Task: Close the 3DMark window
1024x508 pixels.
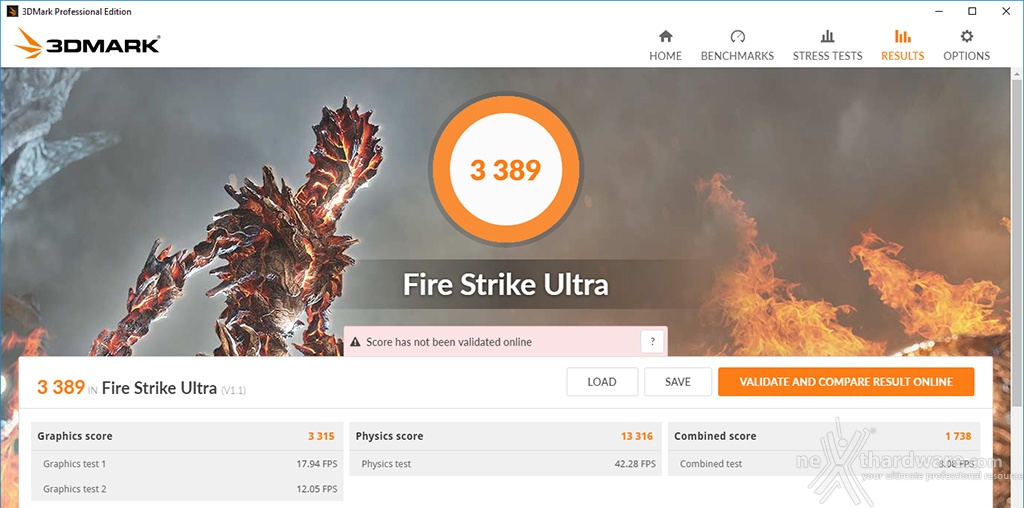Action: (x=1006, y=11)
